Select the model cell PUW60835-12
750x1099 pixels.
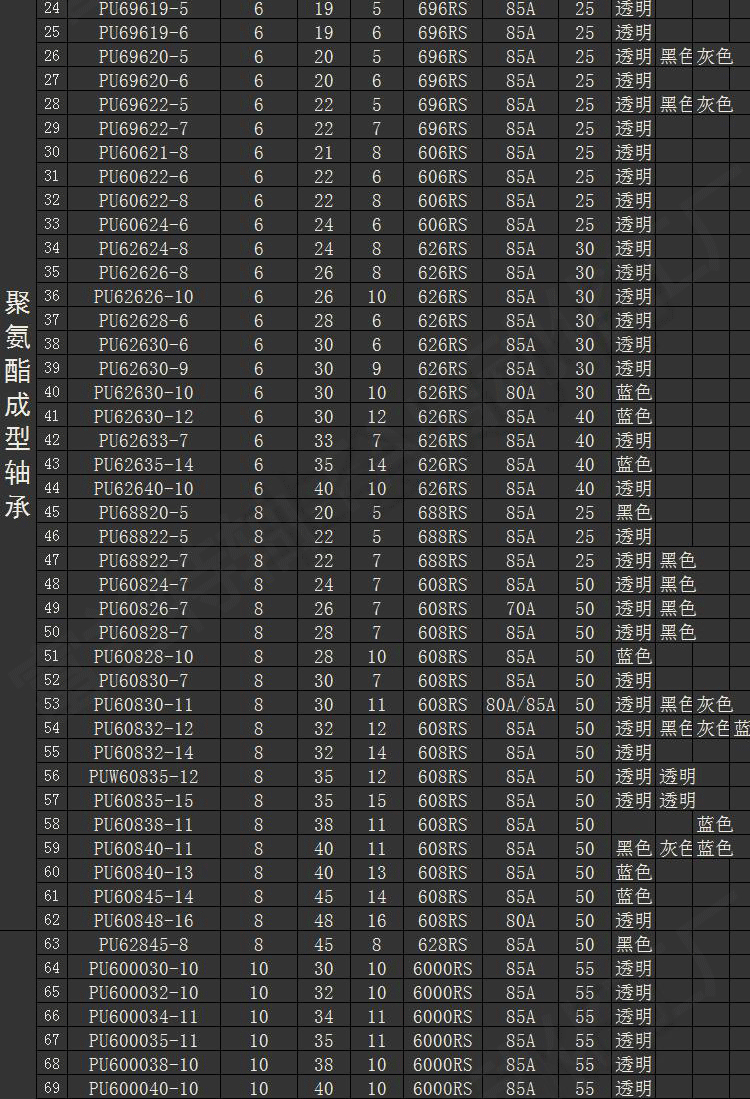[x=143, y=777]
